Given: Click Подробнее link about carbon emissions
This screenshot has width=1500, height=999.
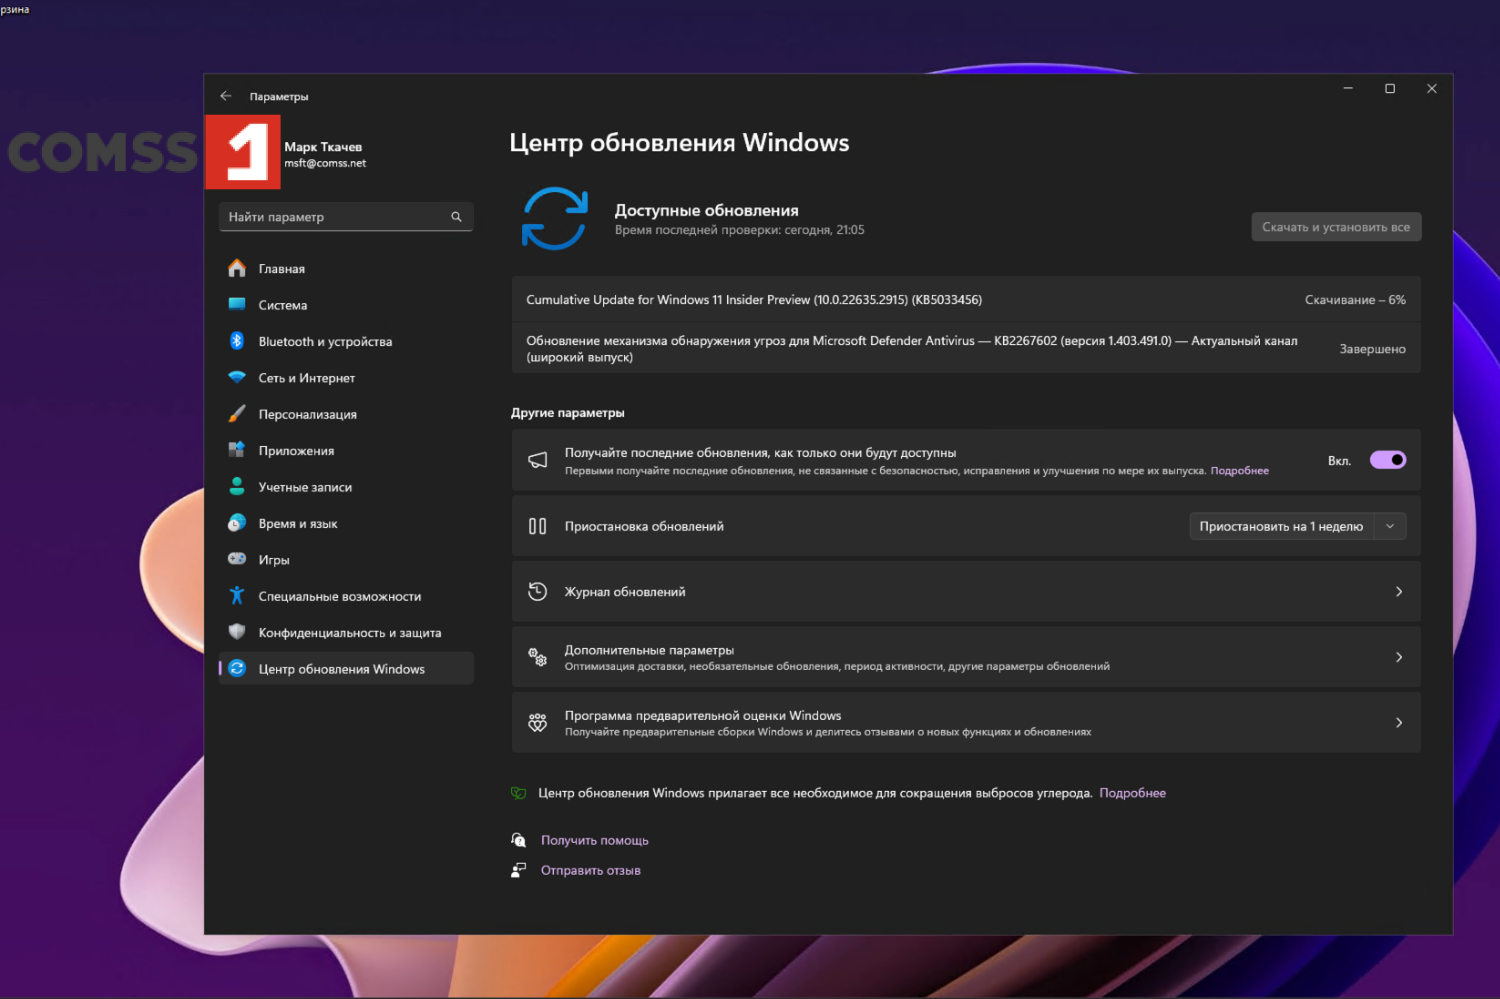Looking at the screenshot, I should (1133, 793).
